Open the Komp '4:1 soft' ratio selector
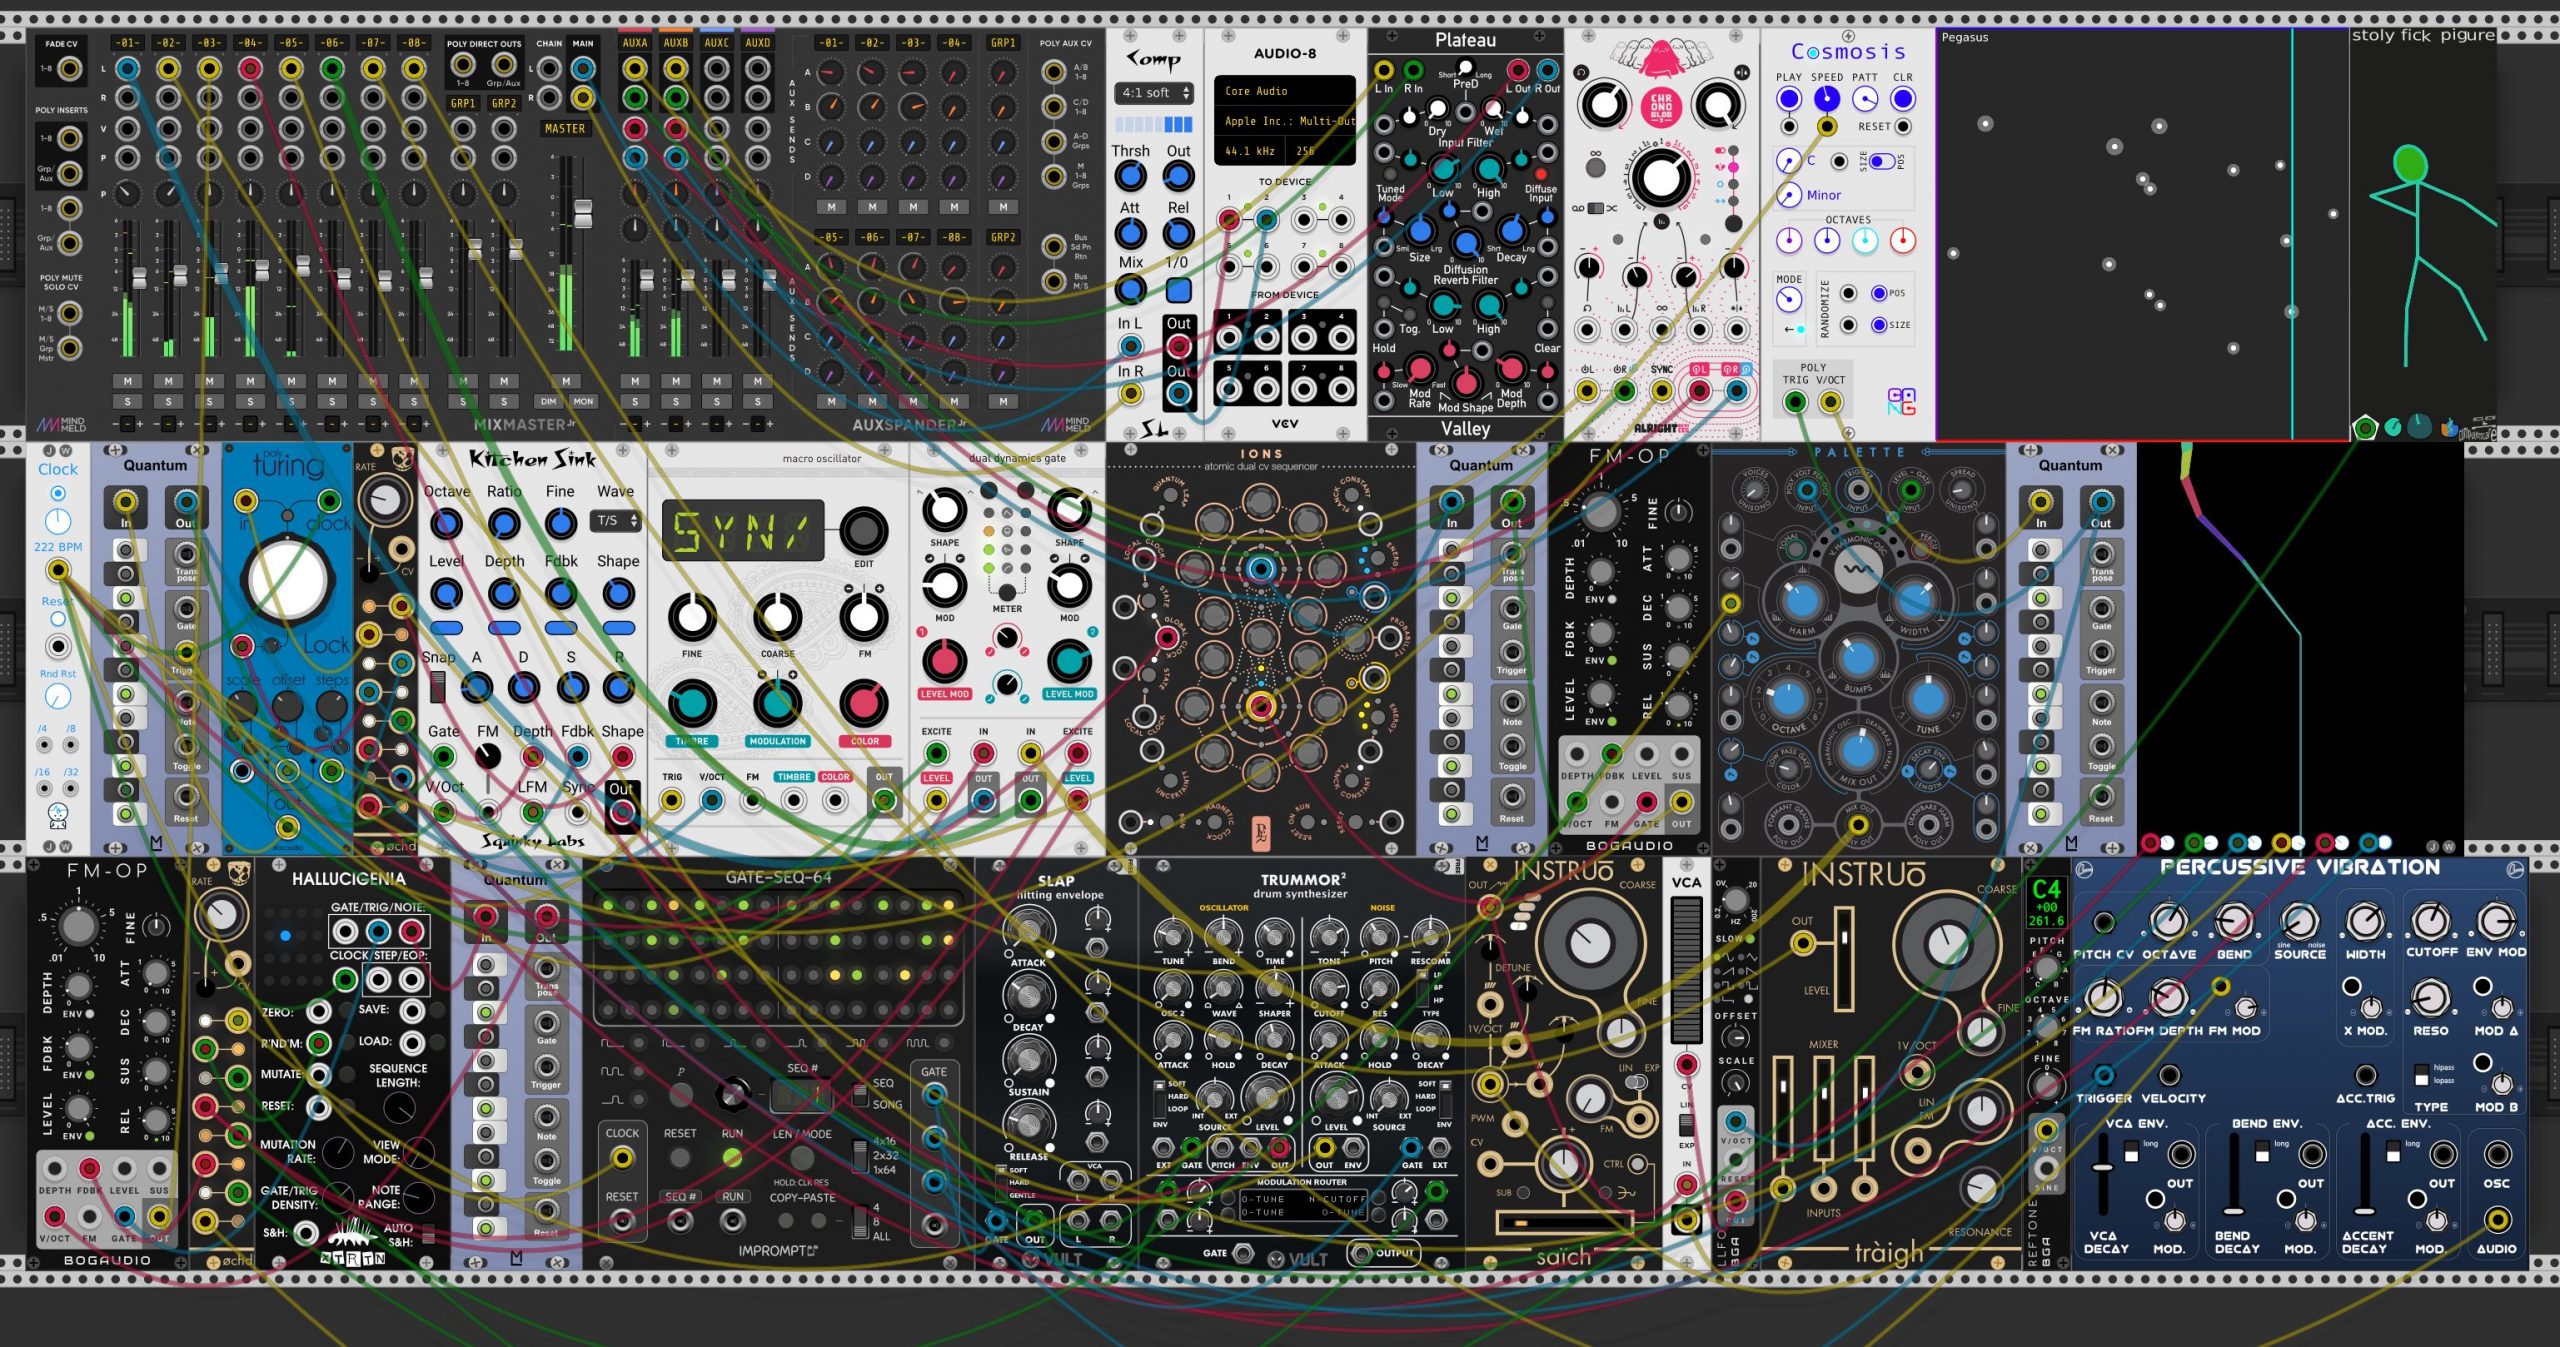 tap(1153, 93)
